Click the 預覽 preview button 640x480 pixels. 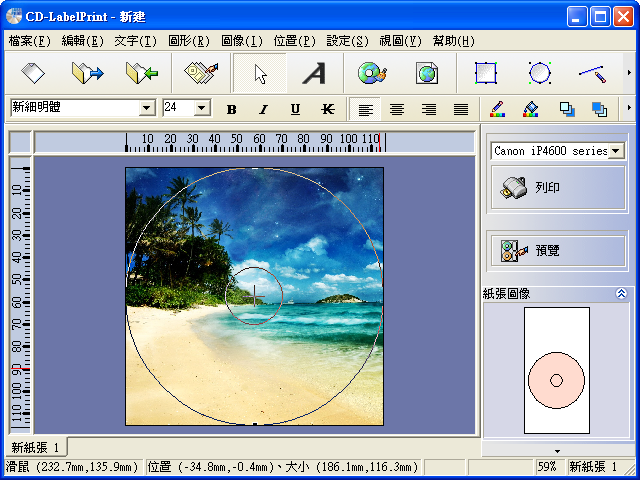558,250
